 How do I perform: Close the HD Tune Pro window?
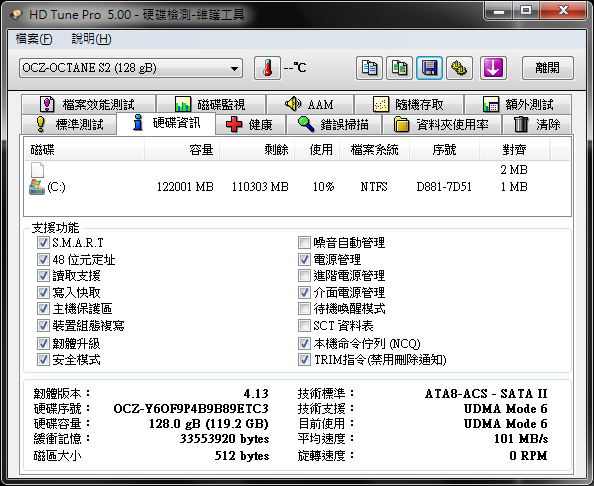coord(563,11)
